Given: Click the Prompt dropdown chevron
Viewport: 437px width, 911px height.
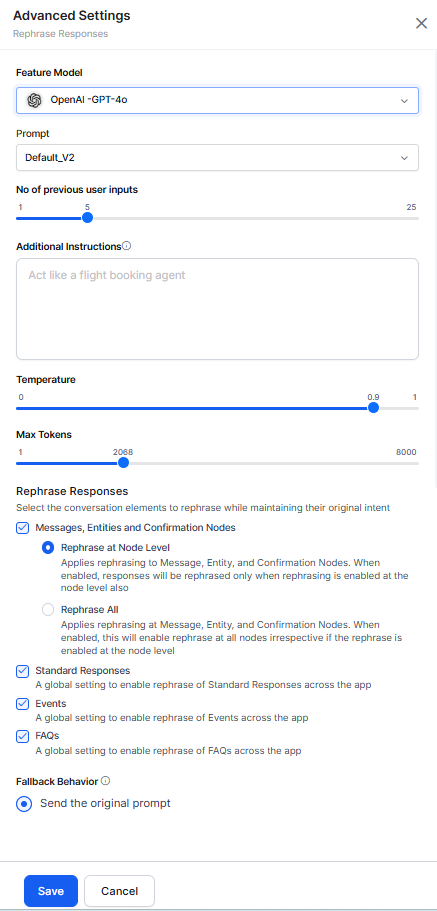Looking at the screenshot, I should click(x=404, y=158).
